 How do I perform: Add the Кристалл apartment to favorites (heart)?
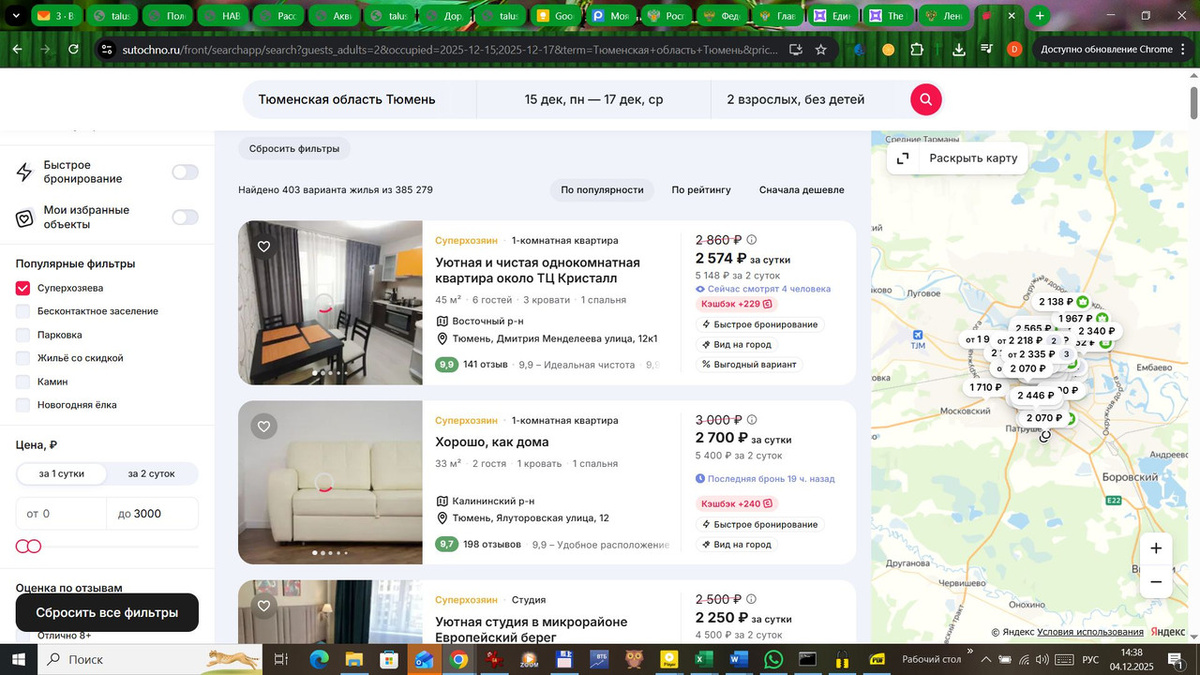[264, 246]
